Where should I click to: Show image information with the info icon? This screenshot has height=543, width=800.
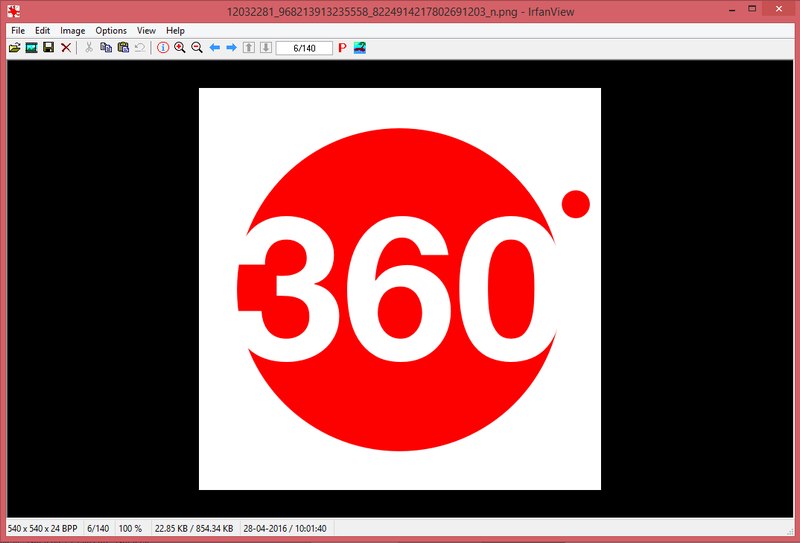pyautogui.click(x=163, y=48)
